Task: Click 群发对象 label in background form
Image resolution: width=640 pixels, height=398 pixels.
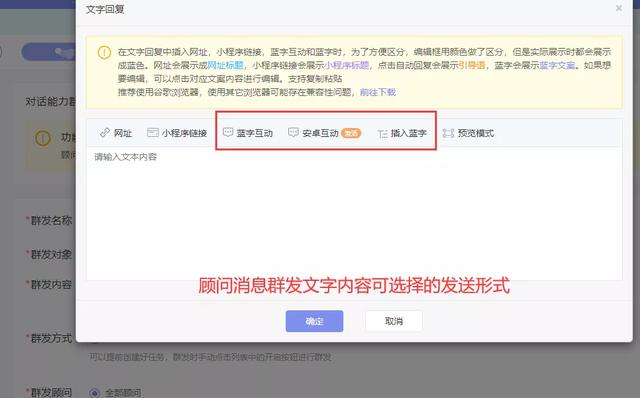Action: click(51, 255)
